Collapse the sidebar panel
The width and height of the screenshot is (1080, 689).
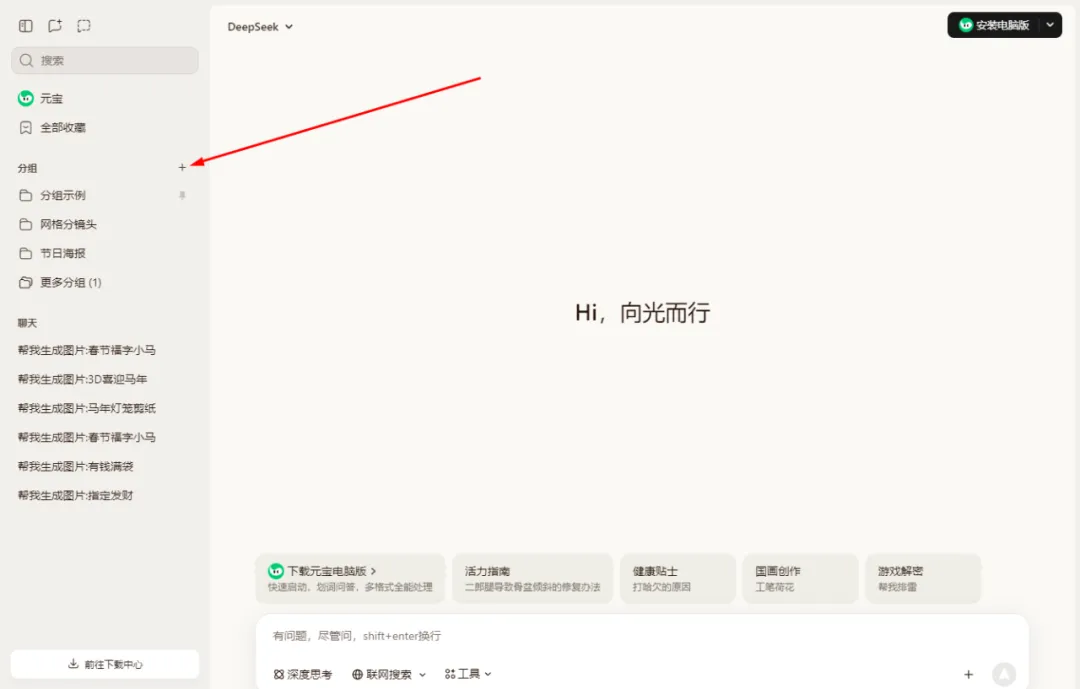pyautogui.click(x=24, y=25)
